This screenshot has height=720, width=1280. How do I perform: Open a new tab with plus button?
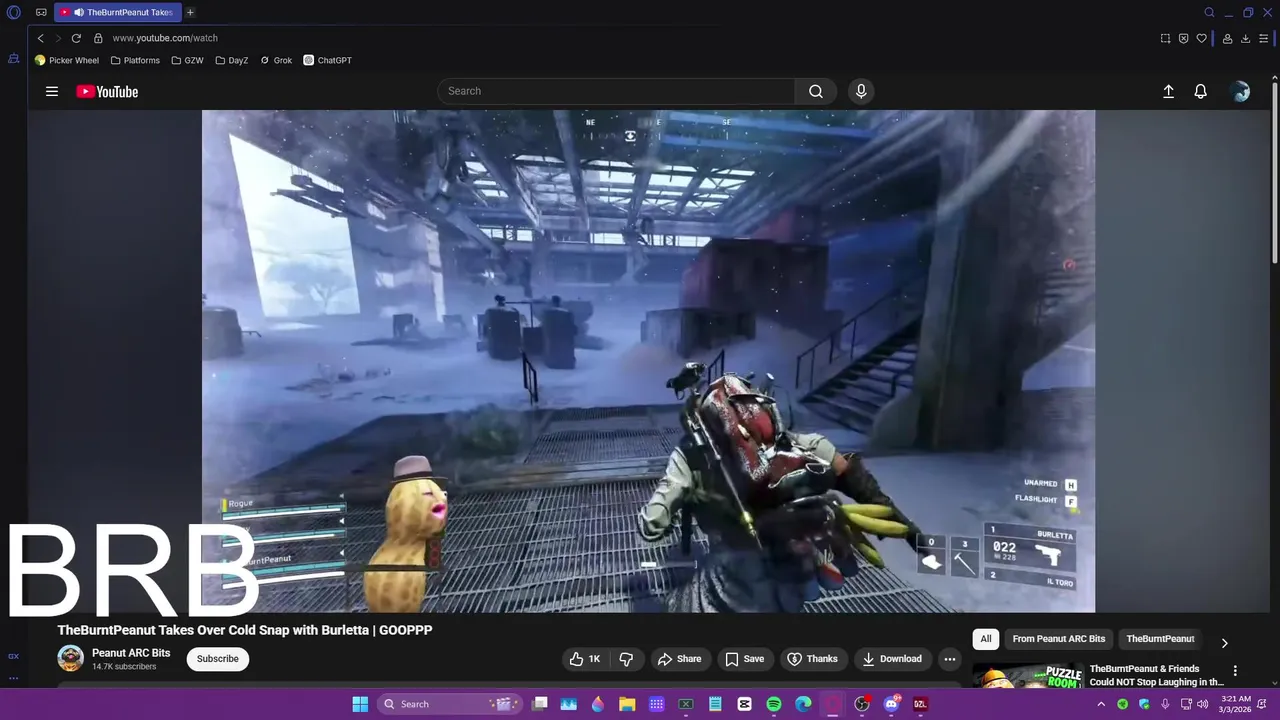[x=190, y=13]
